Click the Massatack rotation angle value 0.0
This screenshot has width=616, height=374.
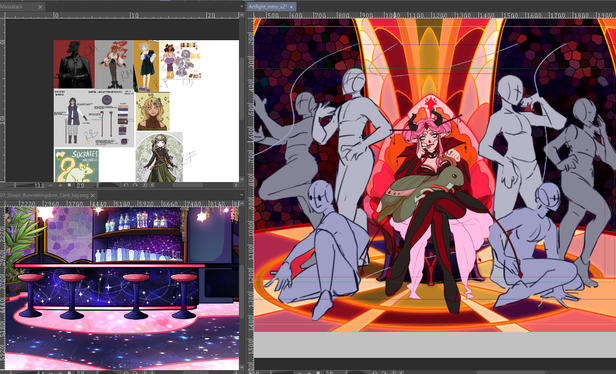click(80, 185)
